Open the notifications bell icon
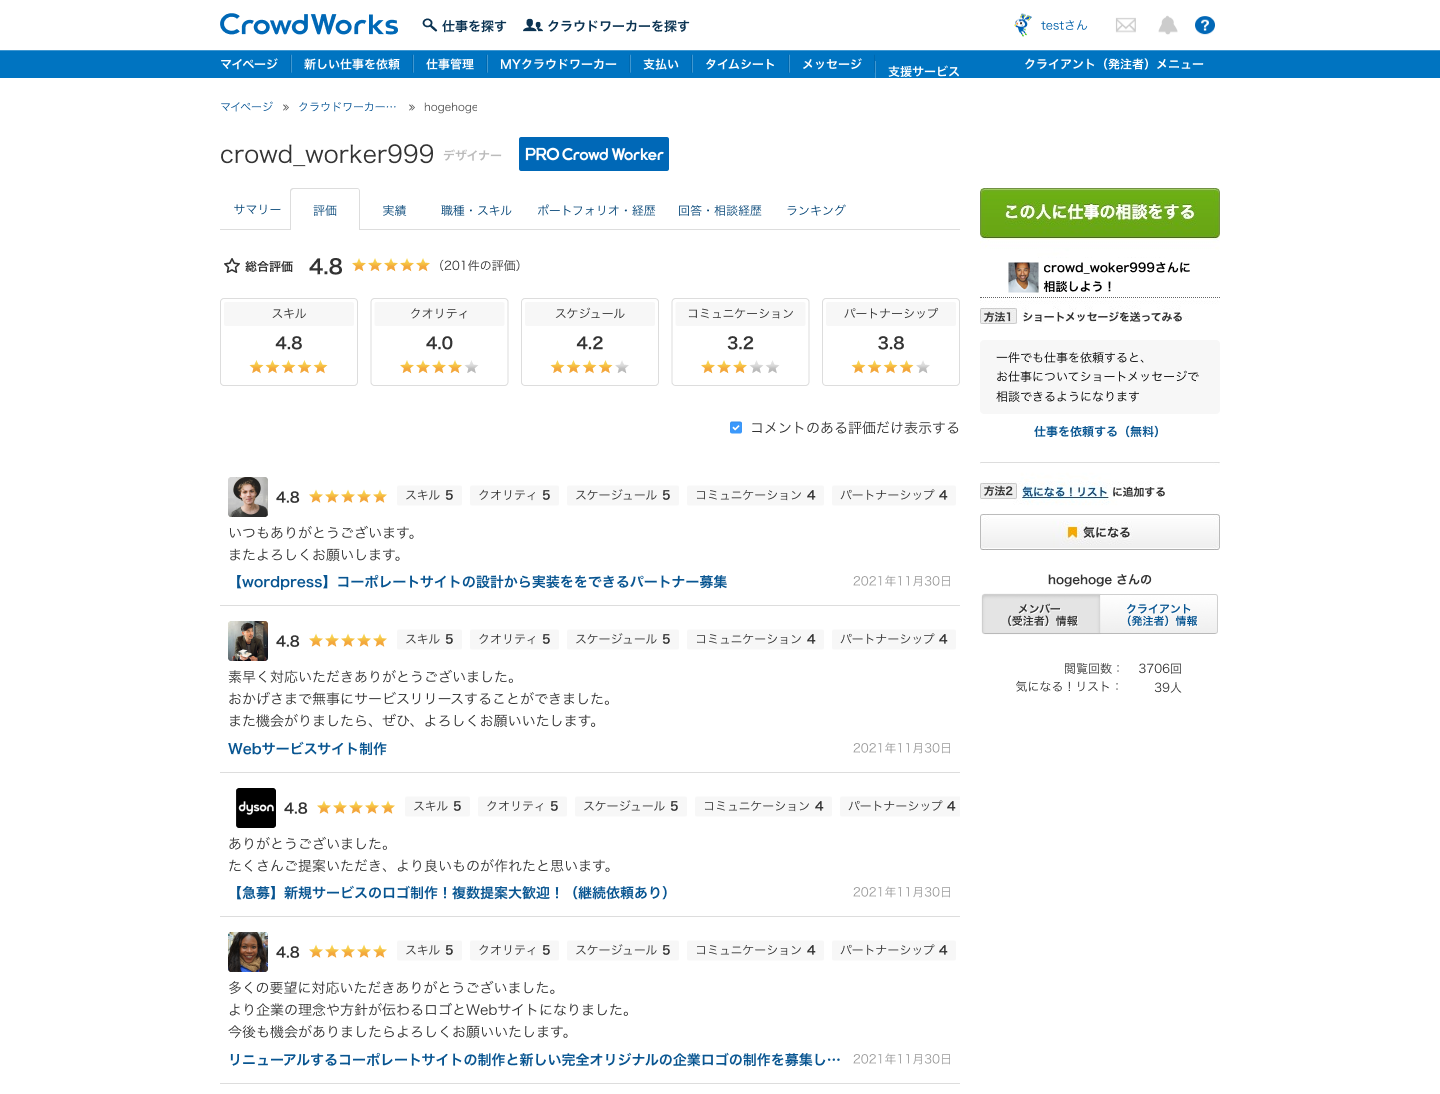The height and width of the screenshot is (1094, 1440). click(1167, 25)
